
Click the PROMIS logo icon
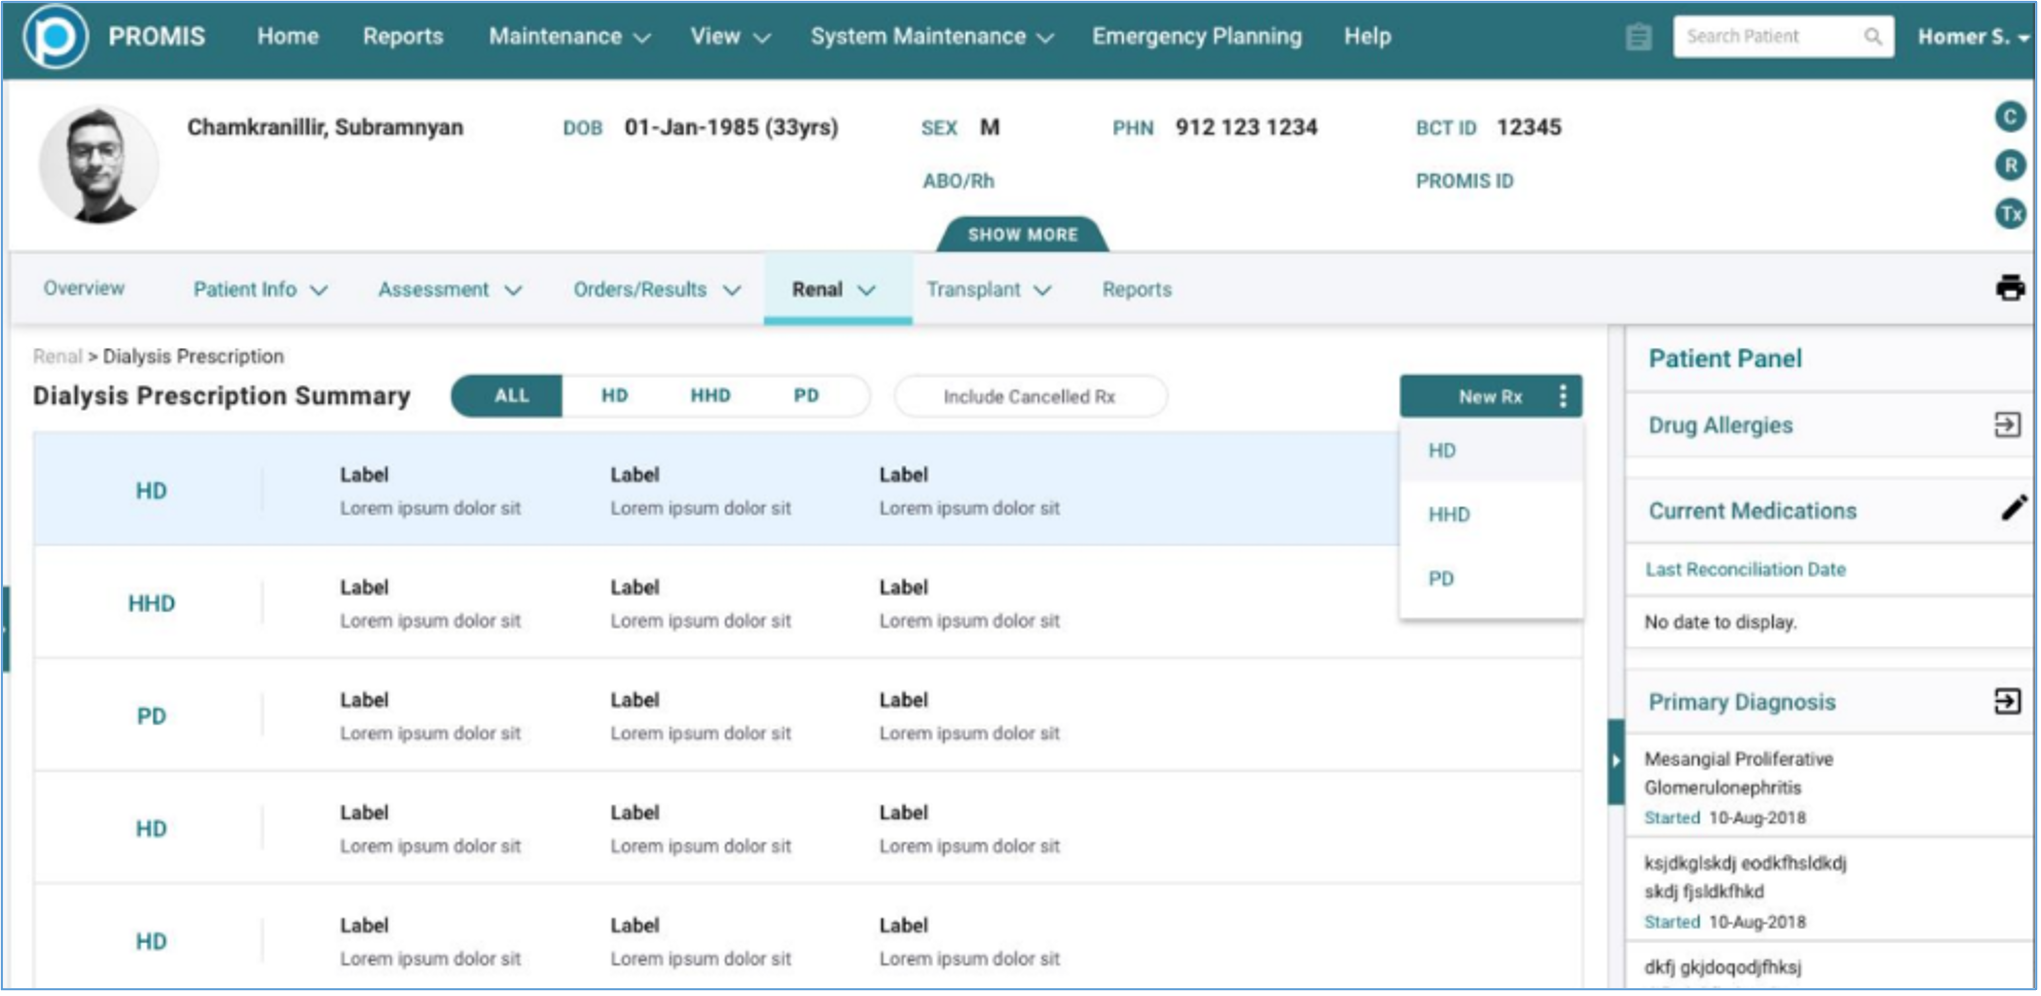[x=56, y=37]
